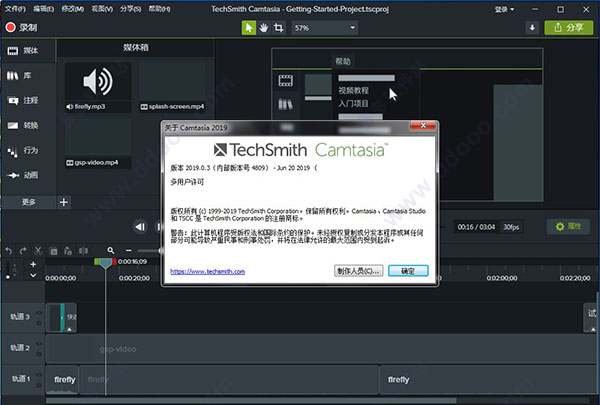This screenshot has height=405, width=600.
Task: Toggle the eye visibility of track 轨道 2
Action: pyautogui.click(x=39, y=344)
